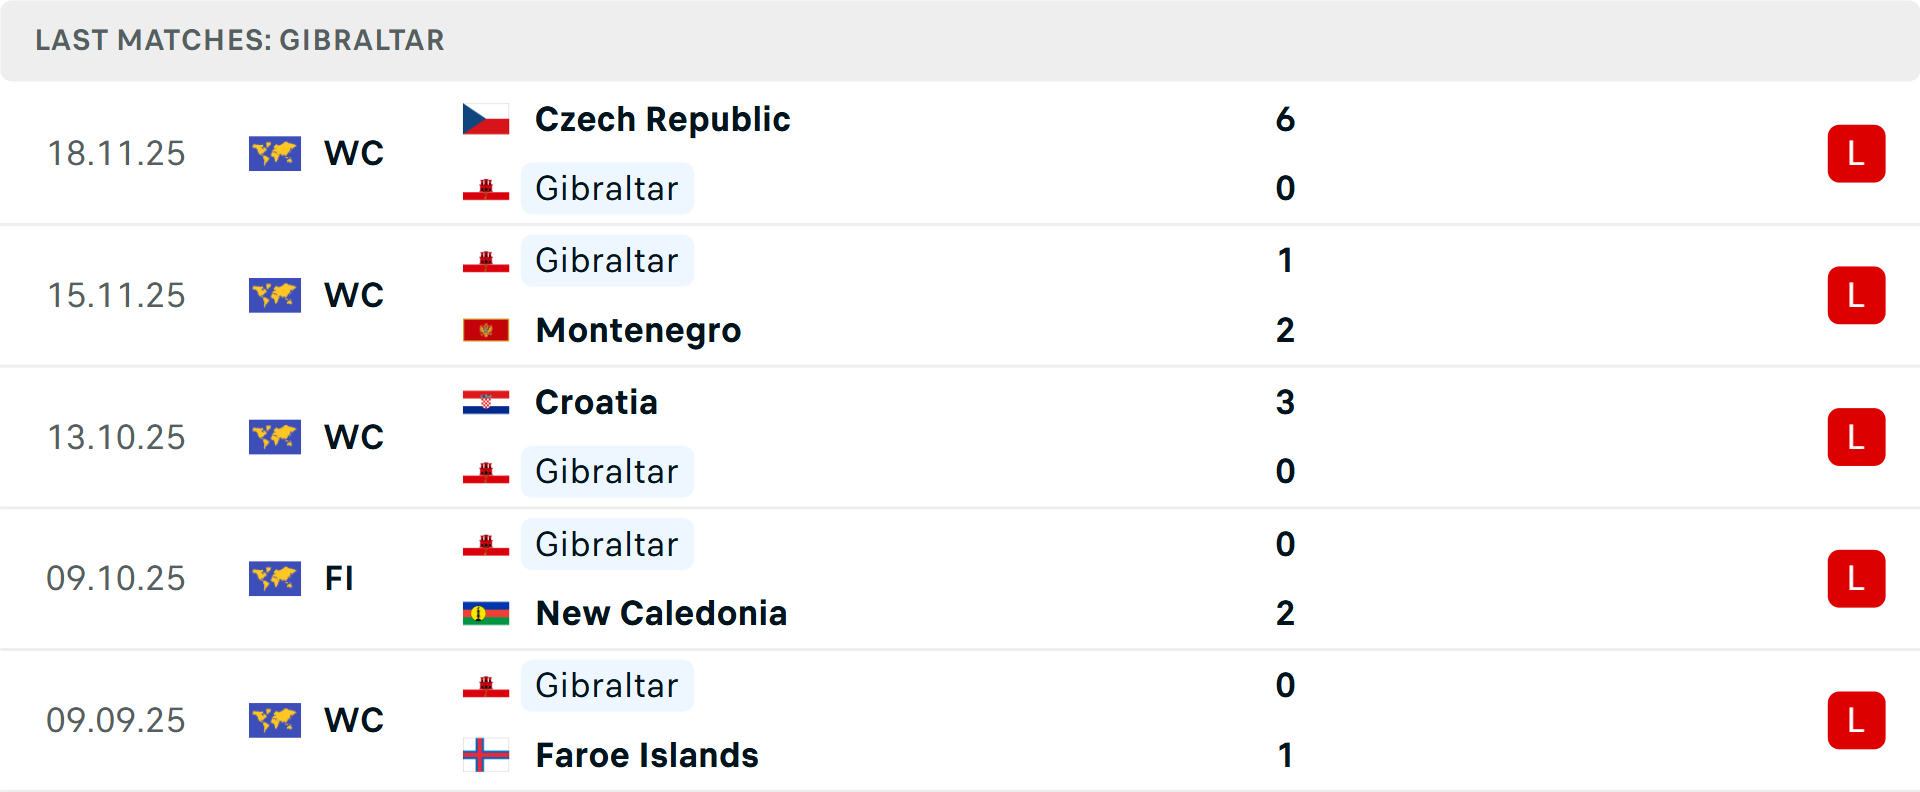Click the loss badge for New Caledonia match
The image size is (1920, 792).
[1856, 578]
